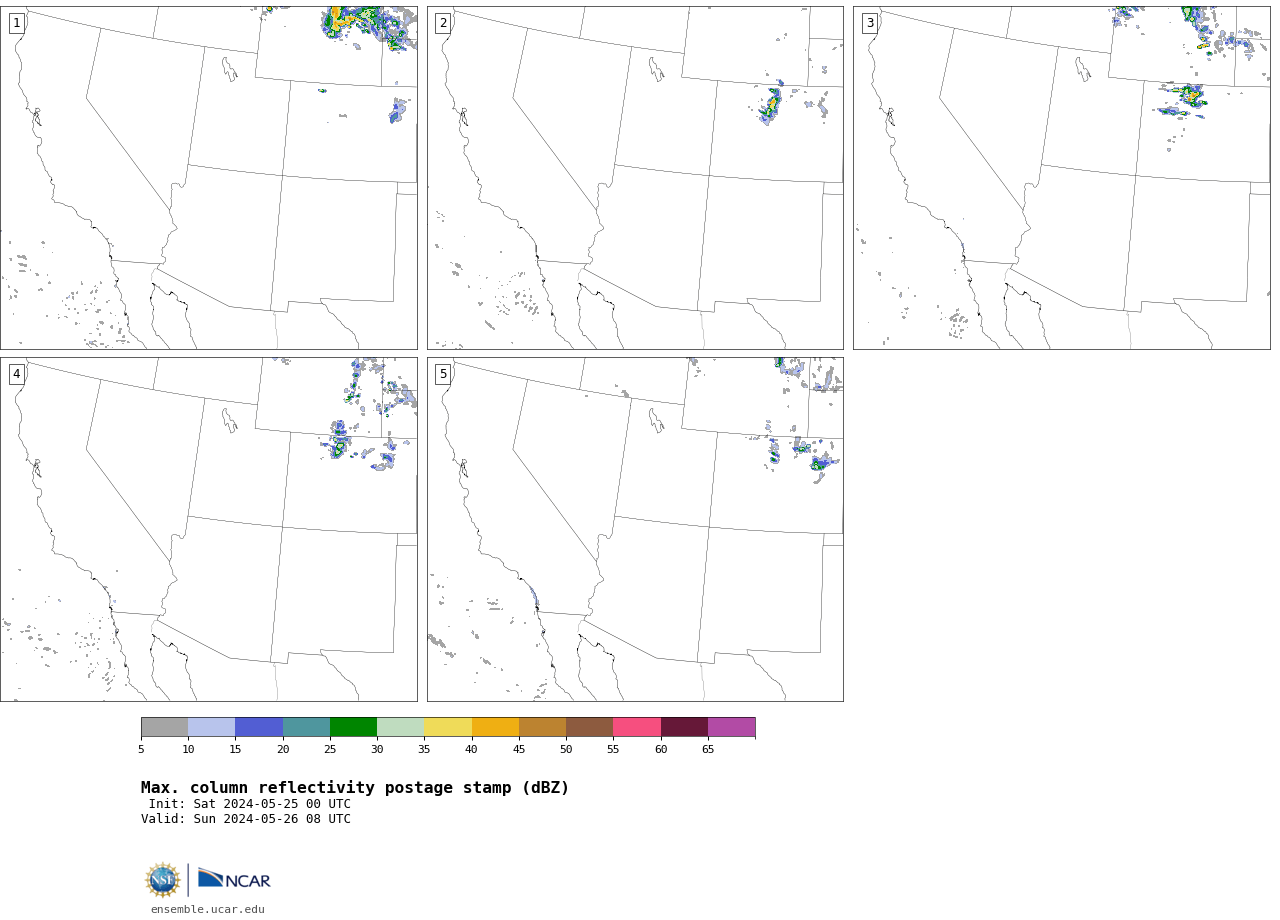Pick the pink 55–60 dBZ swatch
This screenshot has width=1280, height=920.
(x=637, y=727)
